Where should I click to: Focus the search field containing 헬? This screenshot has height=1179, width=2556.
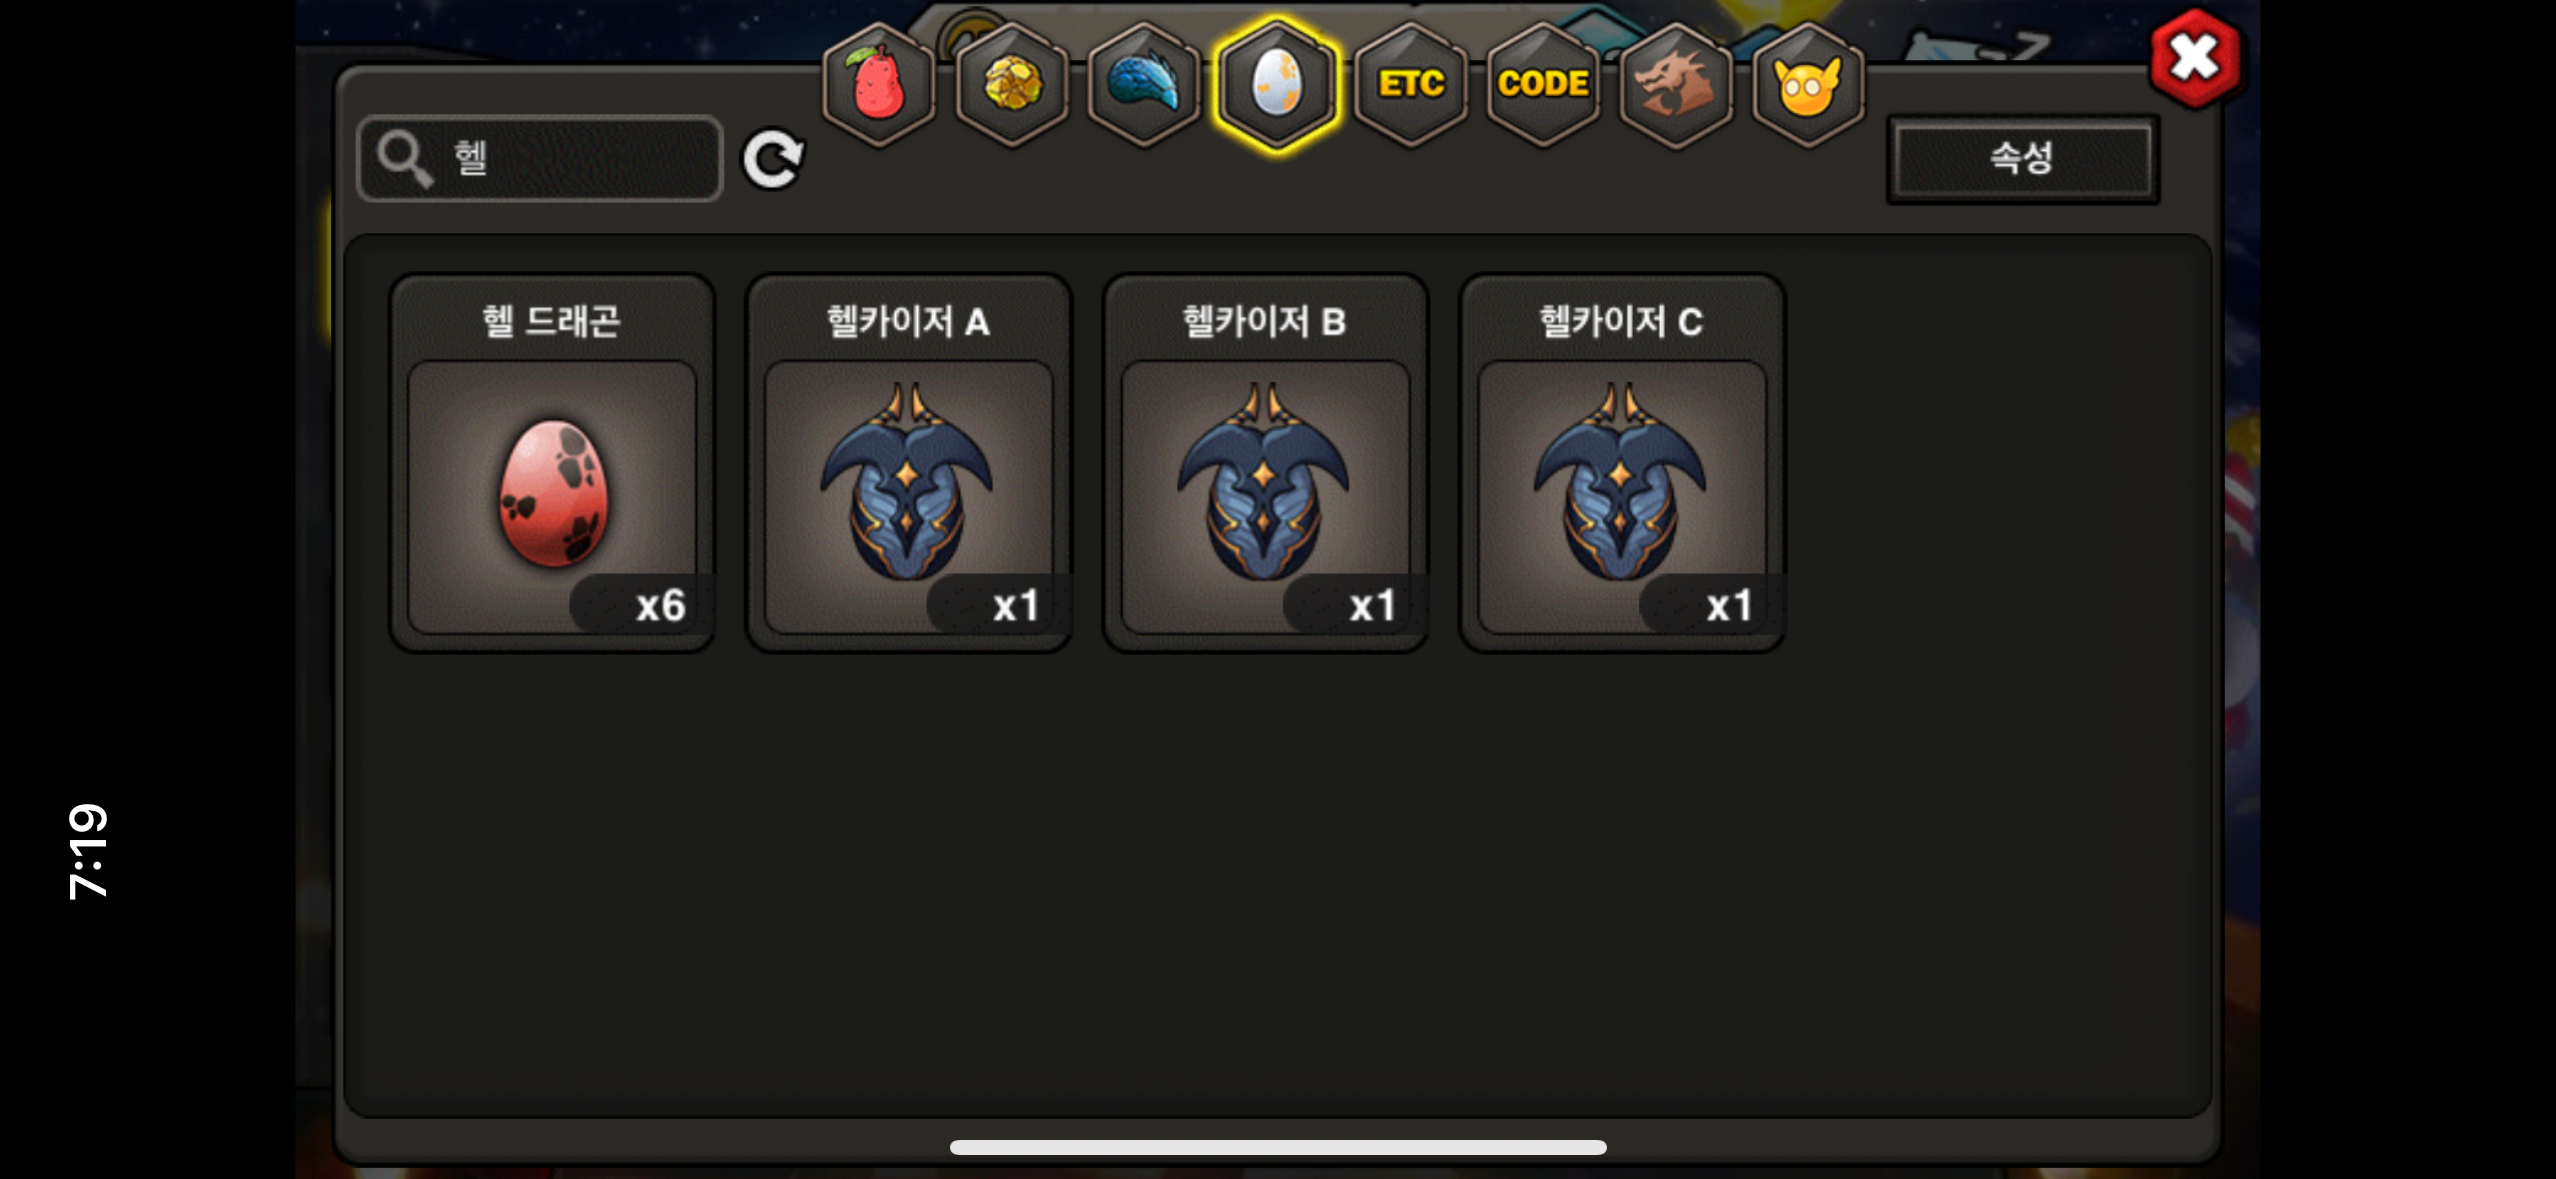point(540,158)
